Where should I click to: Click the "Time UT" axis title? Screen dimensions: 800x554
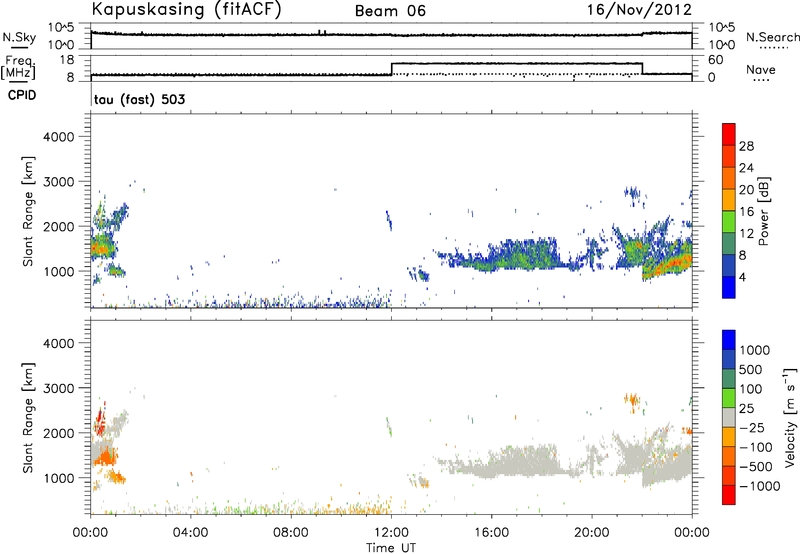[x=391, y=547]
